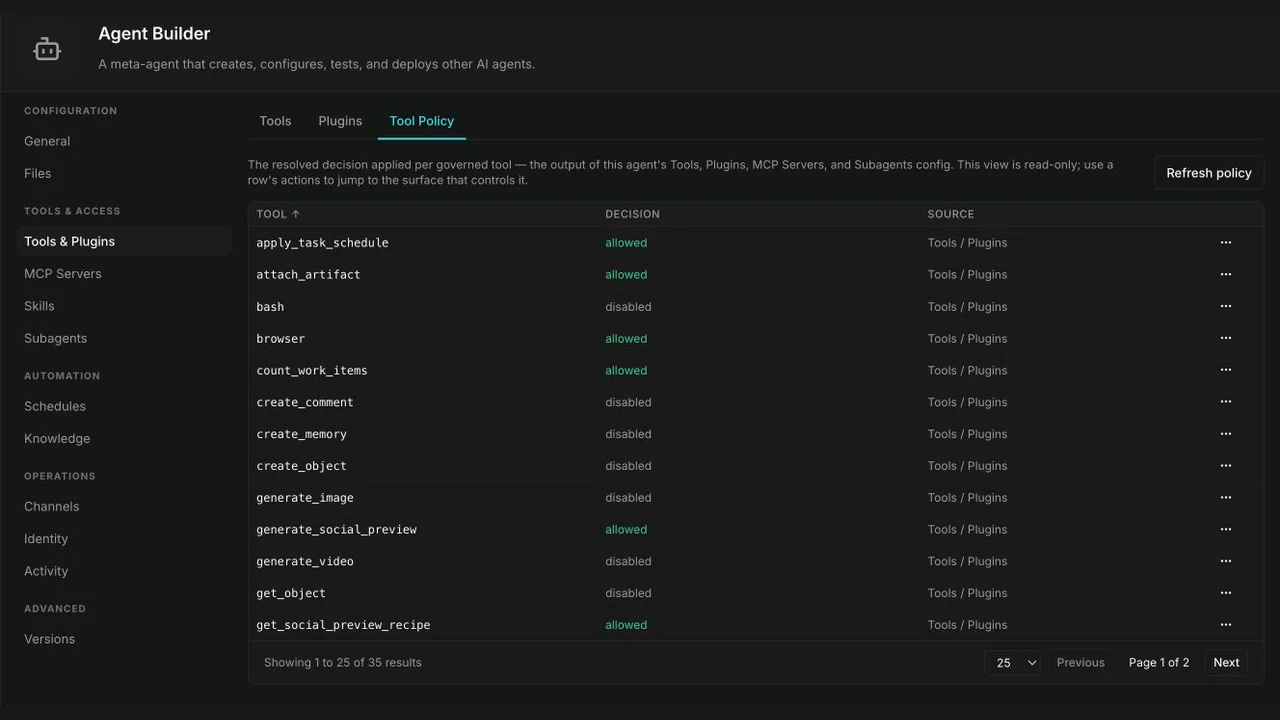Image resolution: width=1280 pixels, height=720 pixels.
Task: Open actions menu for bash row
Action: click(x=1225, y=307)
